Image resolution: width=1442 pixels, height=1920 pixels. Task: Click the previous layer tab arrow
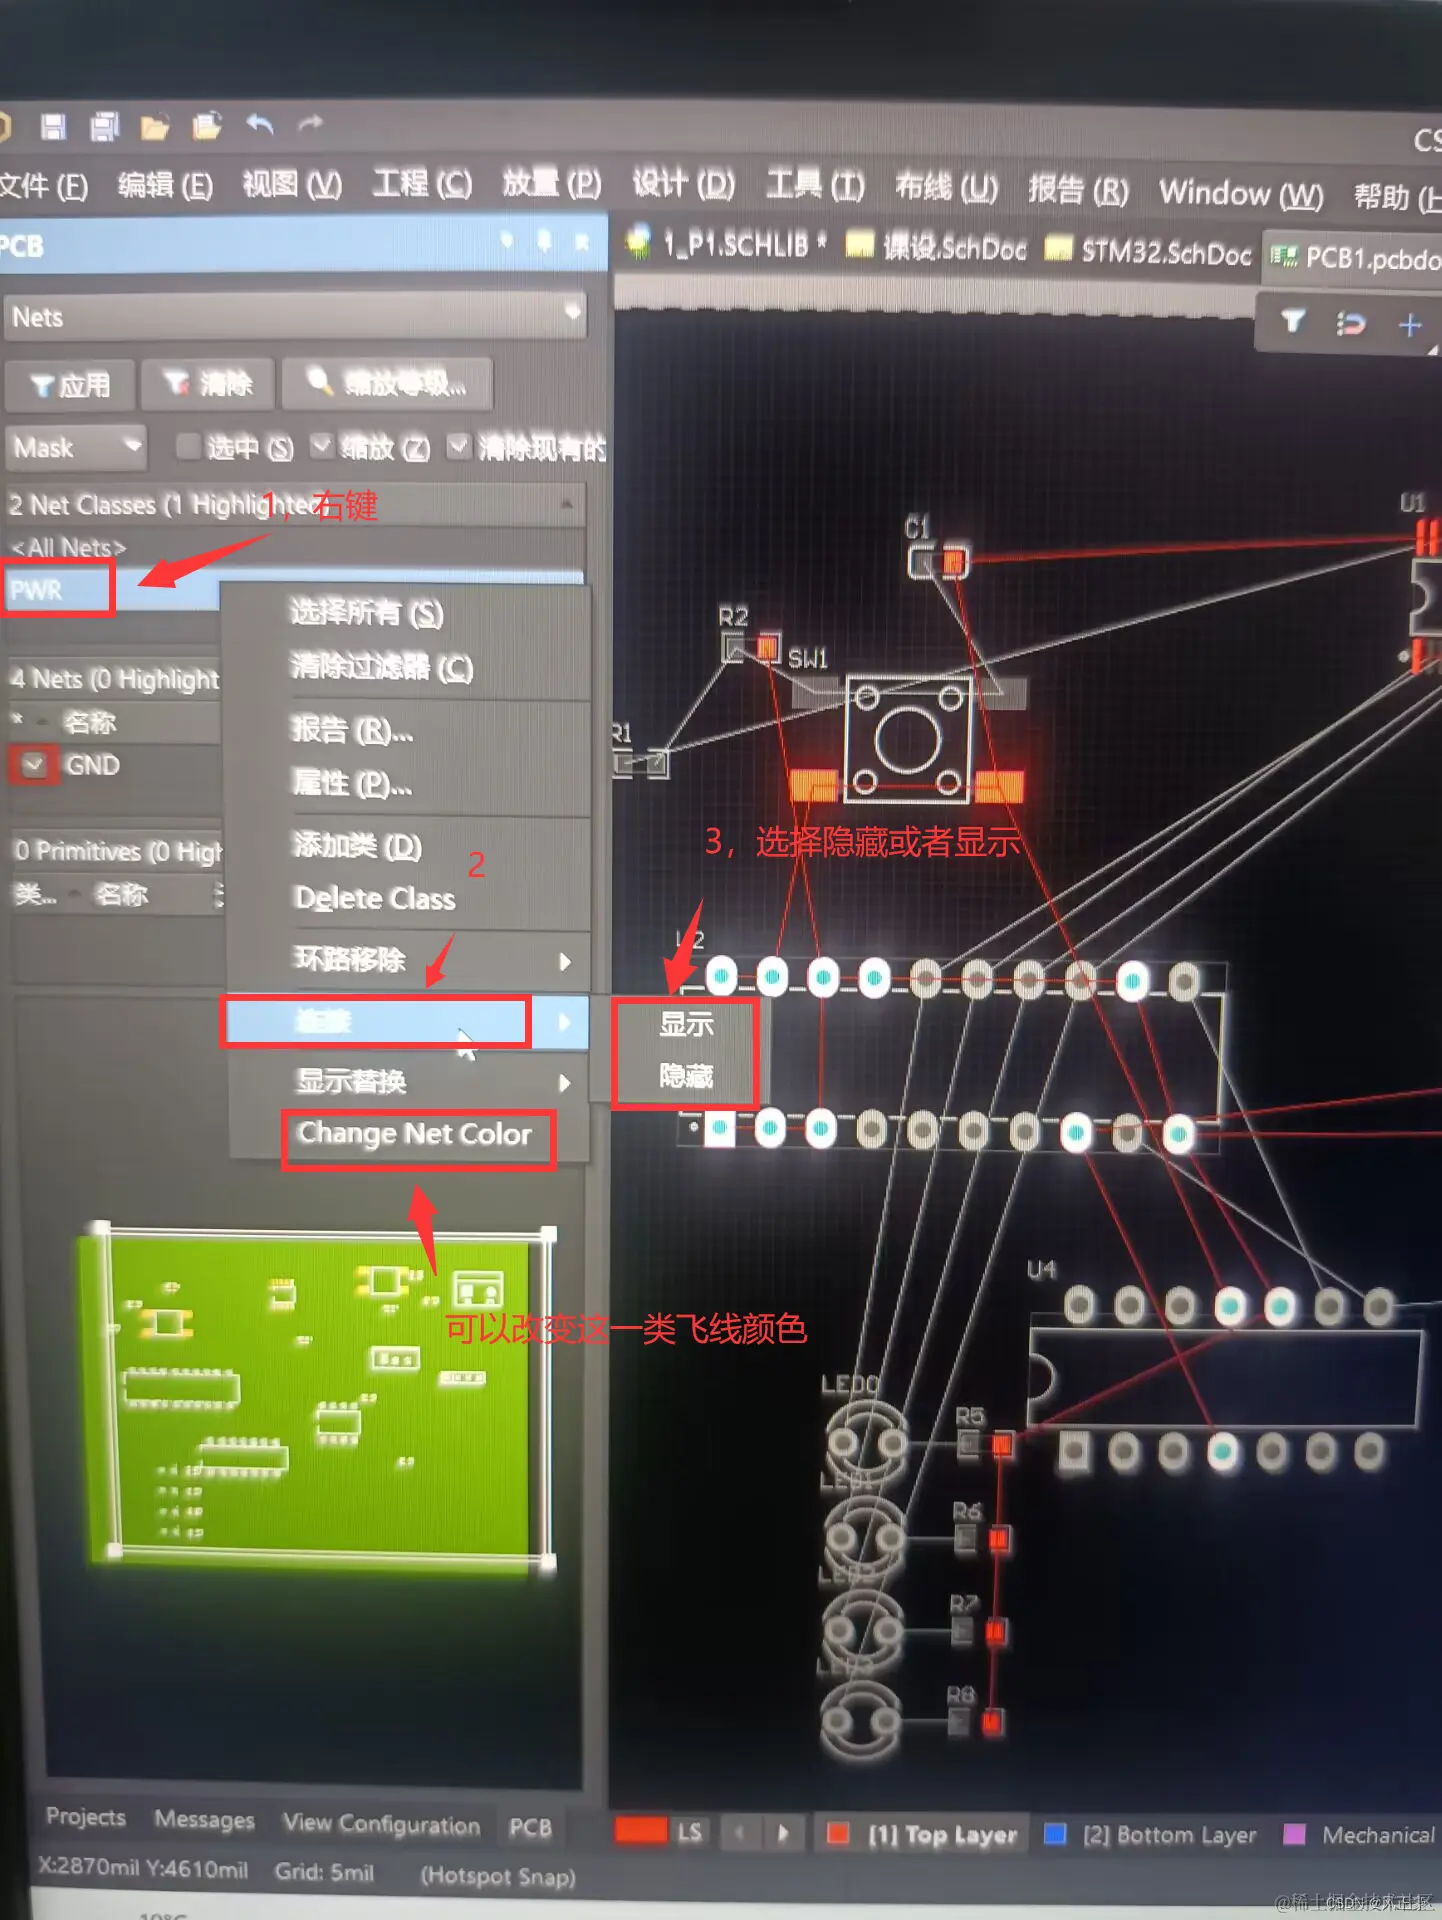click(x=739, y=1832)
